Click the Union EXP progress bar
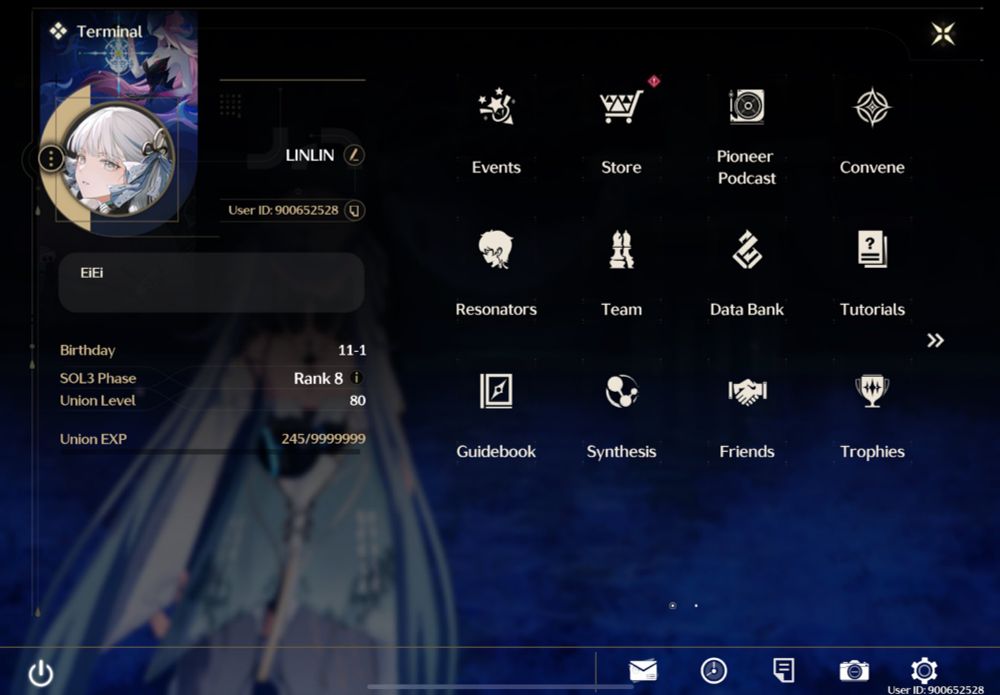The width and height of the screenshot is (1000, 695). [x=210, y=451]
